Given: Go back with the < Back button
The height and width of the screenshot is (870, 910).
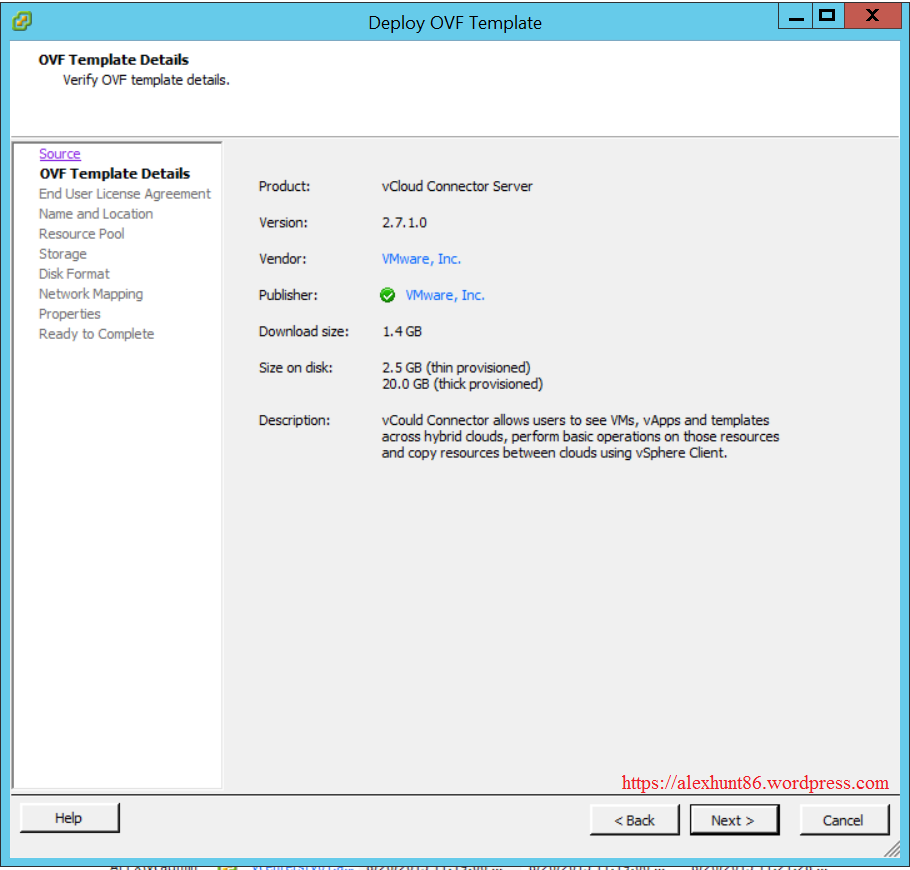Looking at the screenshot, I should coord(634,820).
